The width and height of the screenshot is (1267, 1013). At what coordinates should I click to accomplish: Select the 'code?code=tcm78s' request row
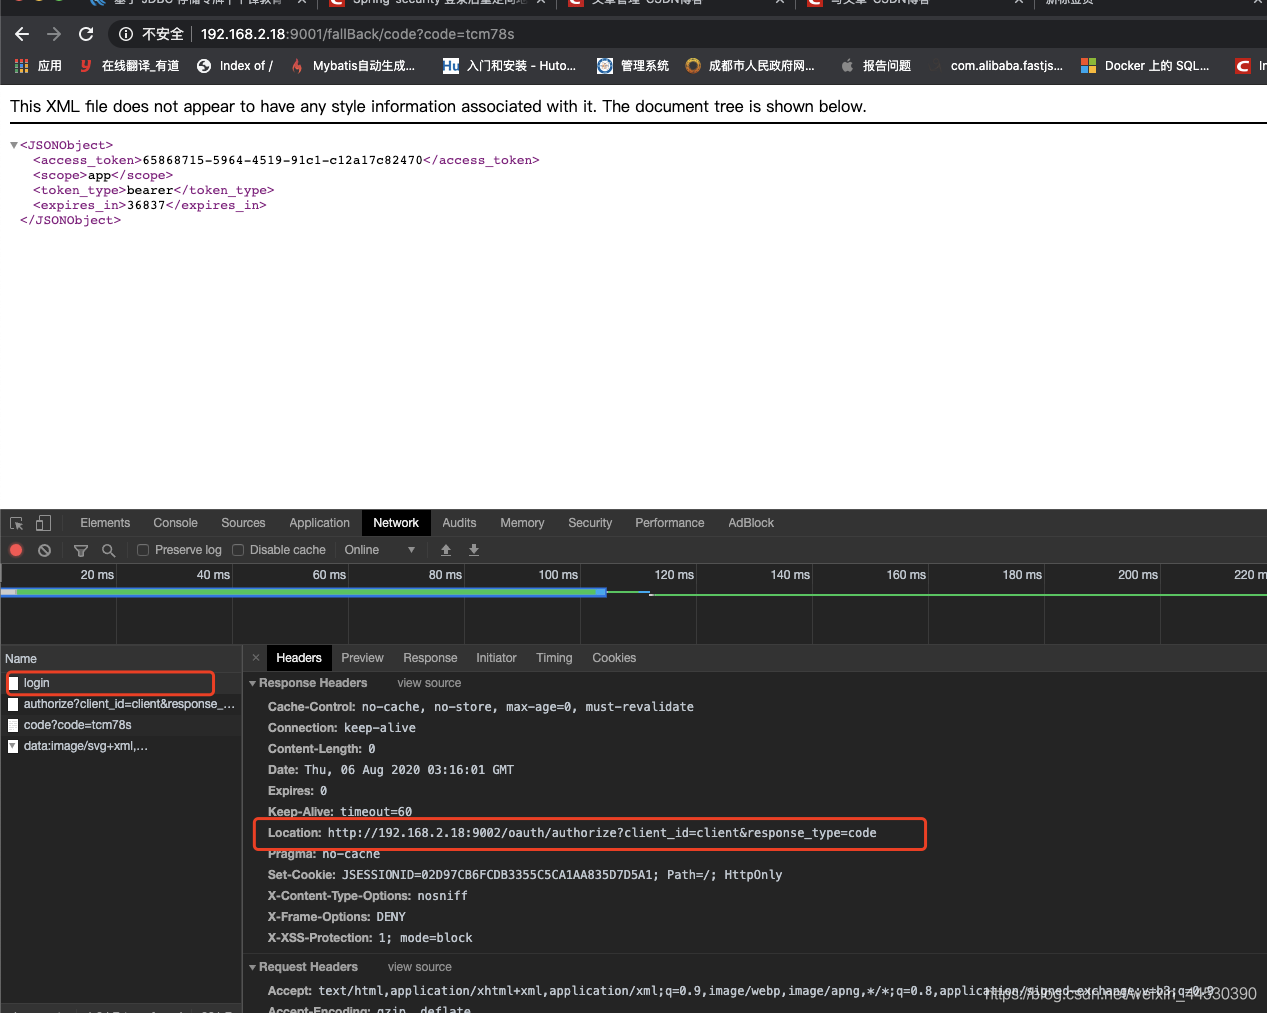(121, 725)
